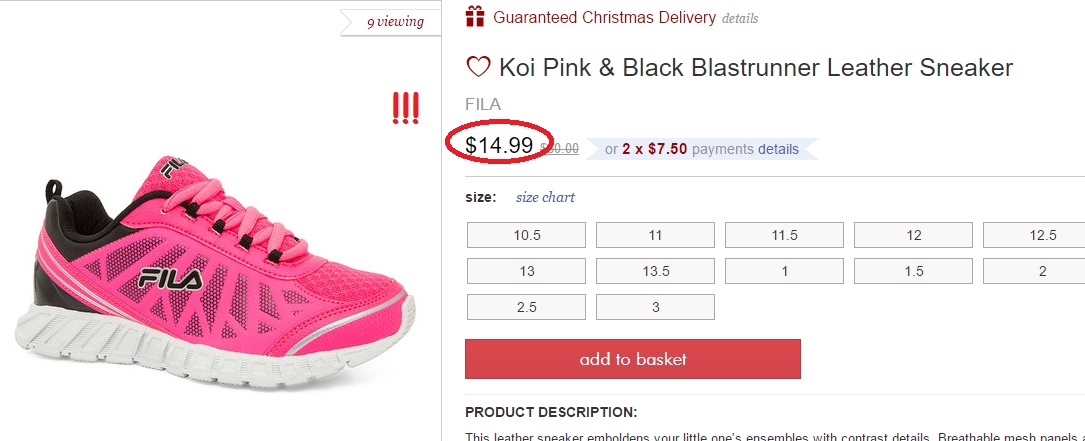View payments details link
This screenshot has height=441, width=1085.
tap(778, 149)
